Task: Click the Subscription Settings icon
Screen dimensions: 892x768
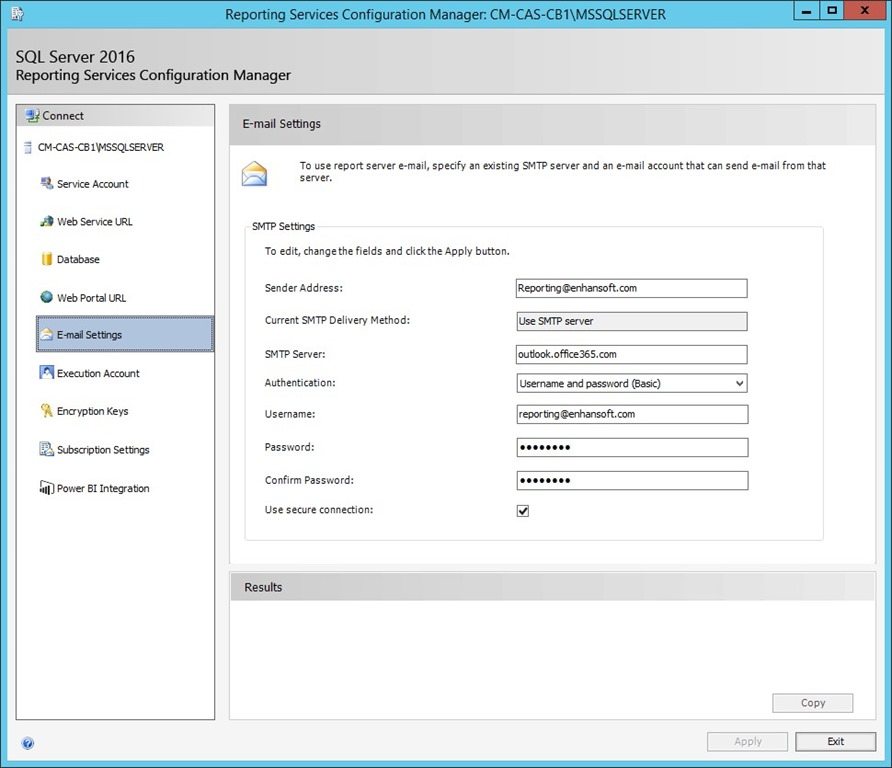Action: click(47, 449)
